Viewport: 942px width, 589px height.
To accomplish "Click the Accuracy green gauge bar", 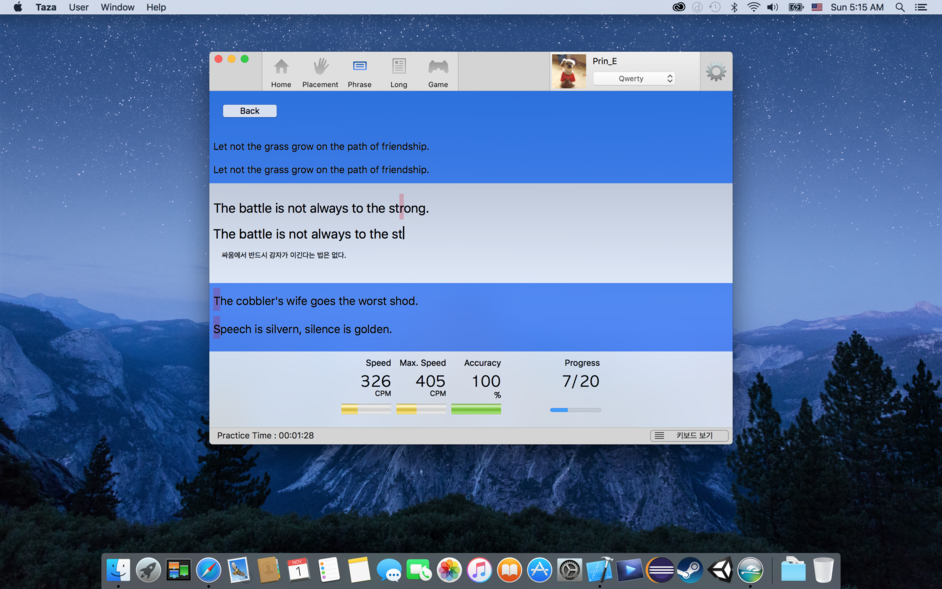I will click(476, 409).
